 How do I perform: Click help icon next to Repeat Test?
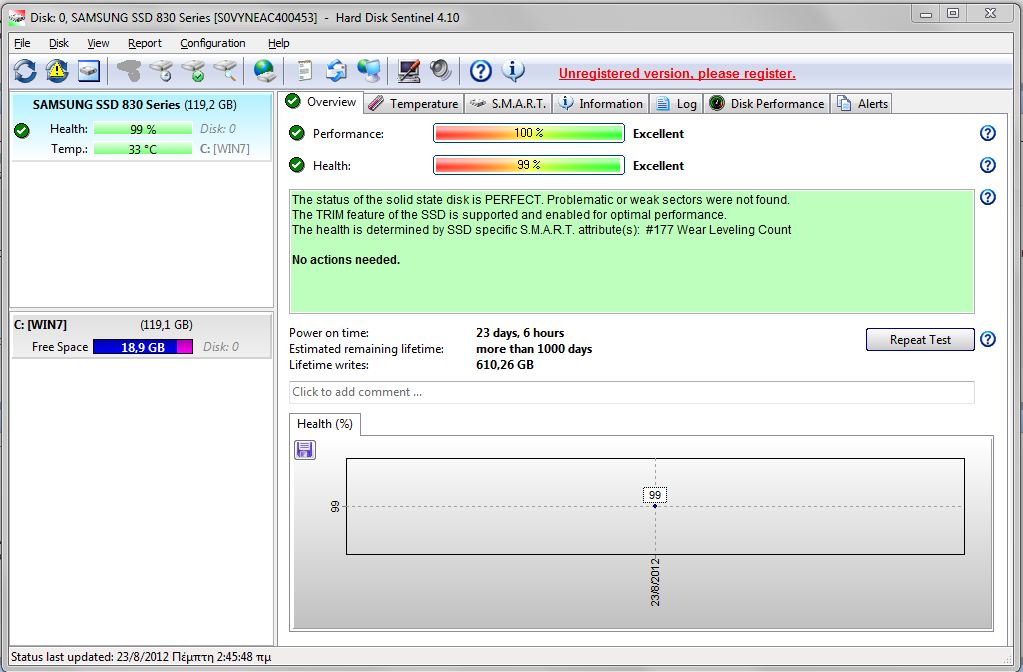click(988, 339)
